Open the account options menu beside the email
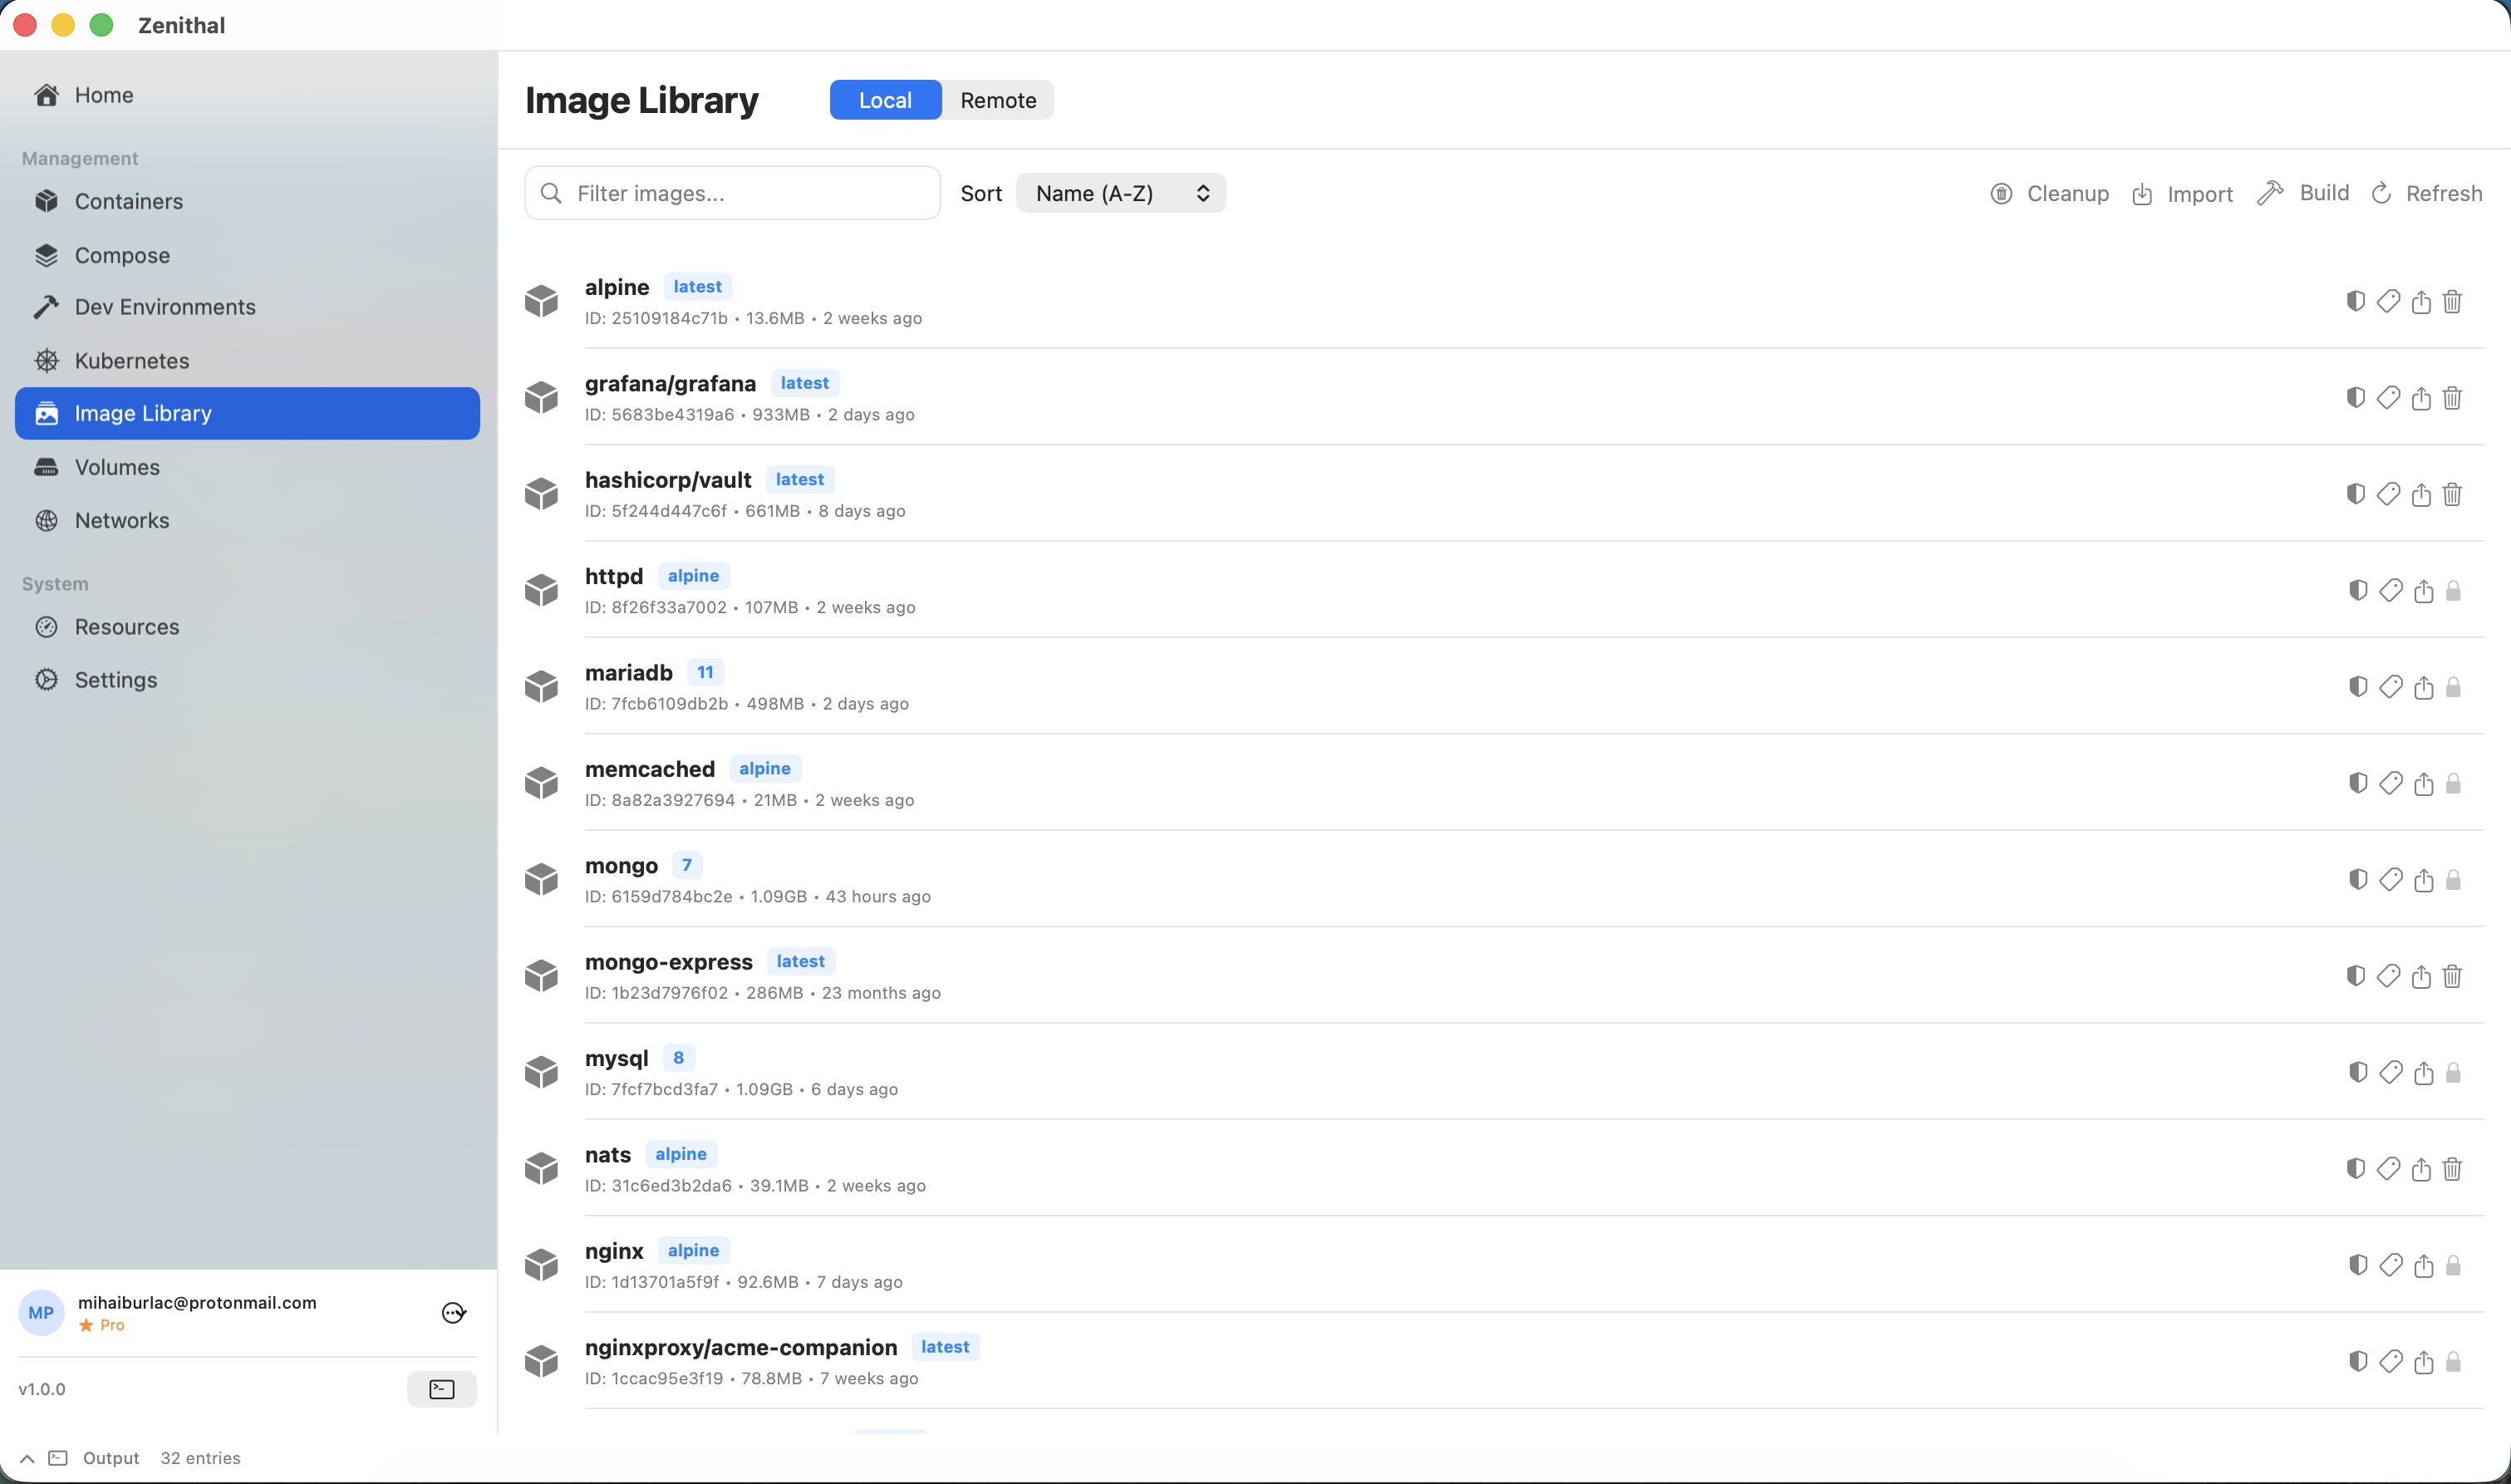This screenshot has width=2511, height=1484. coord(453,1312)
